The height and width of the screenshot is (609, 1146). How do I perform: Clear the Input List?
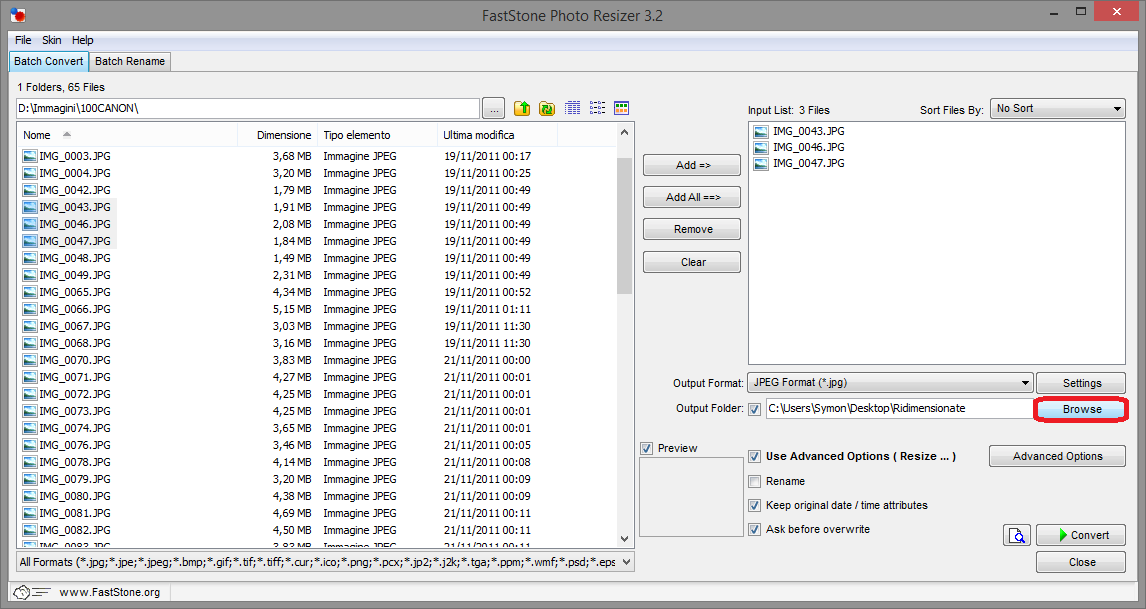click(692, 262)
